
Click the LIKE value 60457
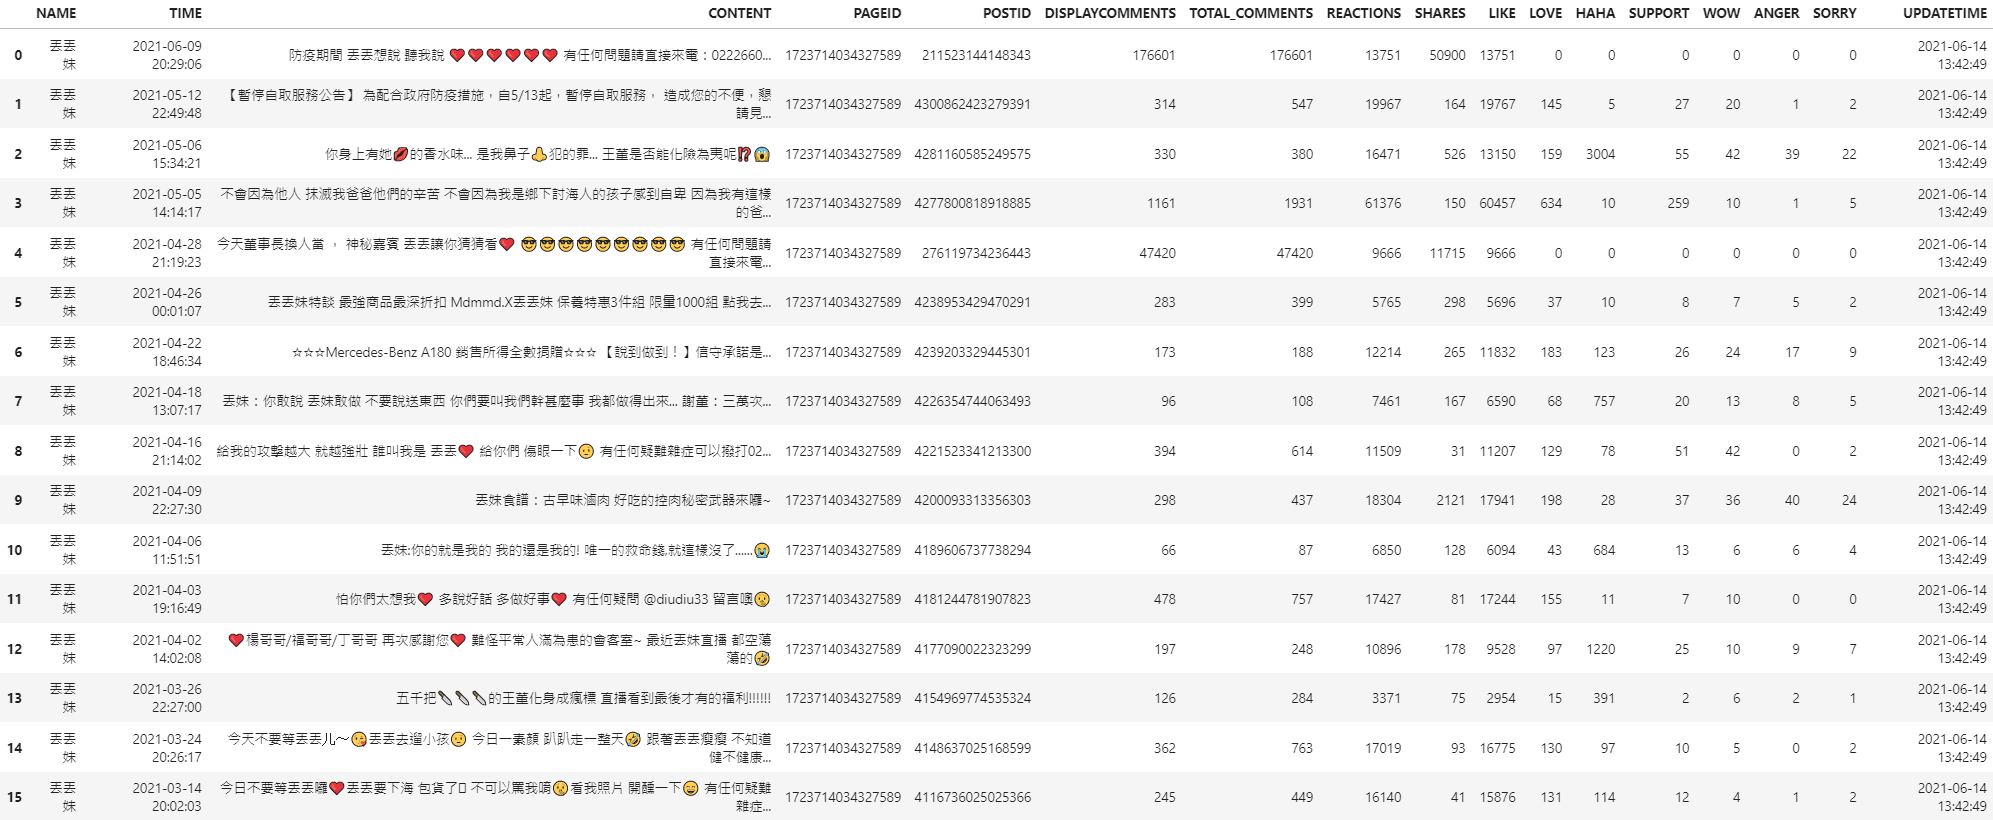(x=1498, y=203)
